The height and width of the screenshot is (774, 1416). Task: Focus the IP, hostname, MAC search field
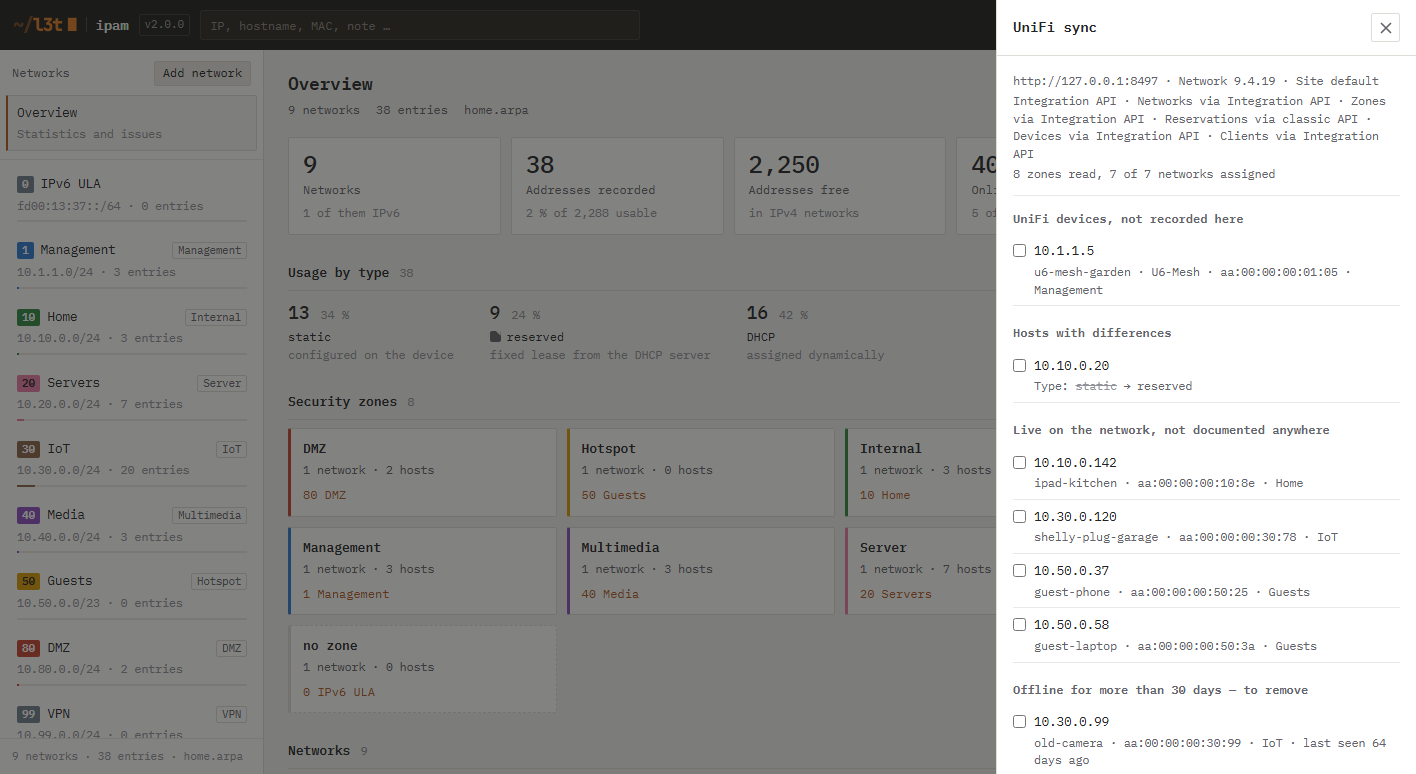(419, 26)
